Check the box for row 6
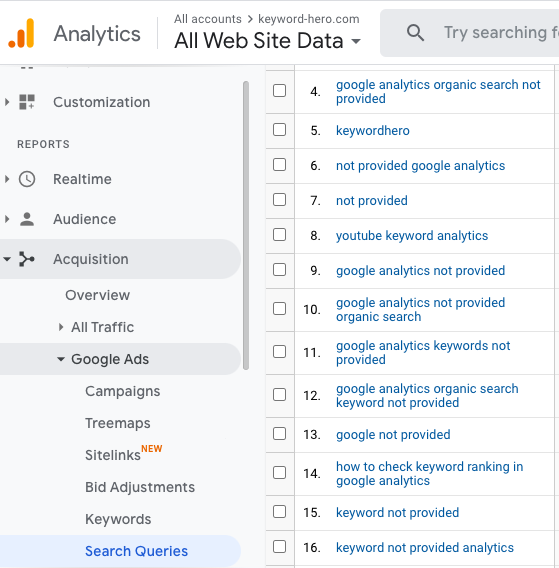559x568 pixels. [x=279, y=165]
